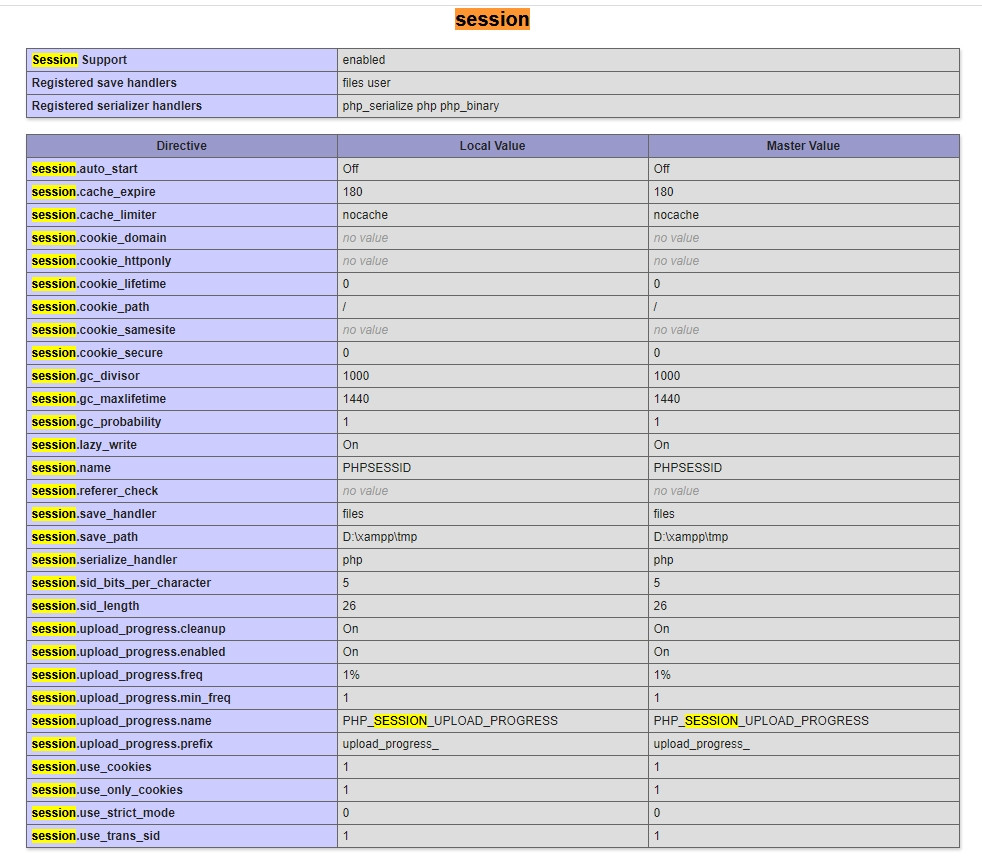
Task: Select the session.use_only_cookies directive
Action: (x=107, y=790)
